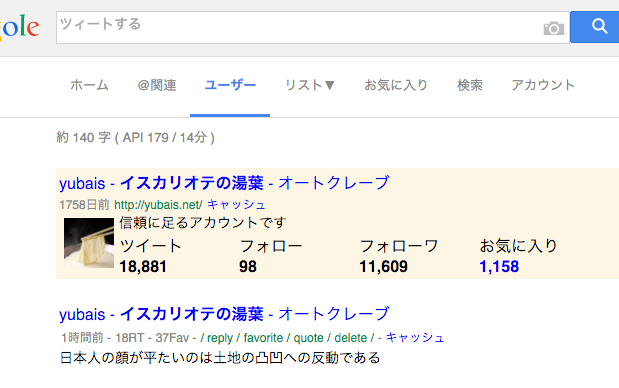Open the ホーム tab
Image resolution: width=619 pixels, height=388 pixels.
(89, 85)
